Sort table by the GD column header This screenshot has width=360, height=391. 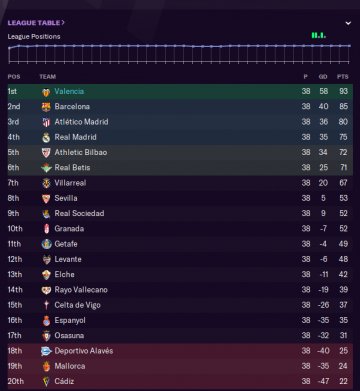pyautogui.click(x=323, y=77)
